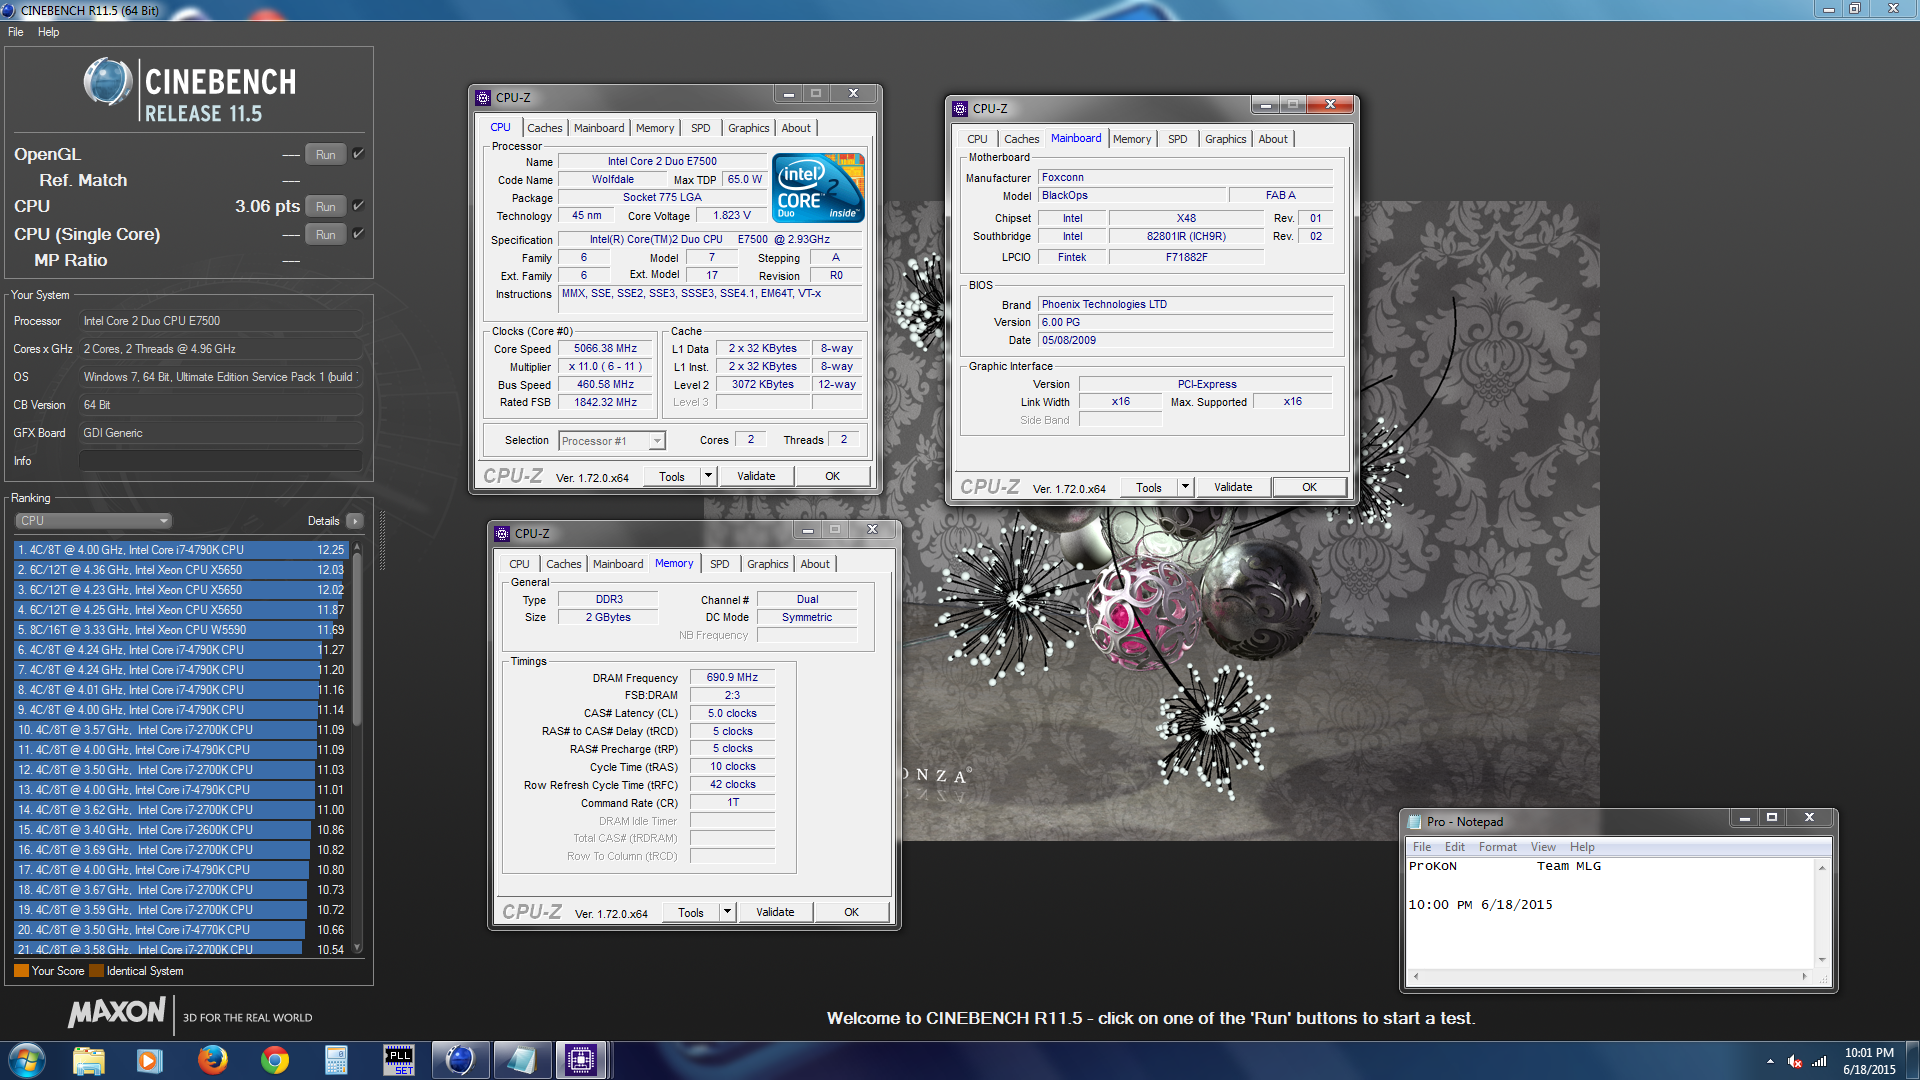Click Validate in the CPU tab window
Screen dimensions: 1920x1080
pyautogui.click(x=756, y=476)
